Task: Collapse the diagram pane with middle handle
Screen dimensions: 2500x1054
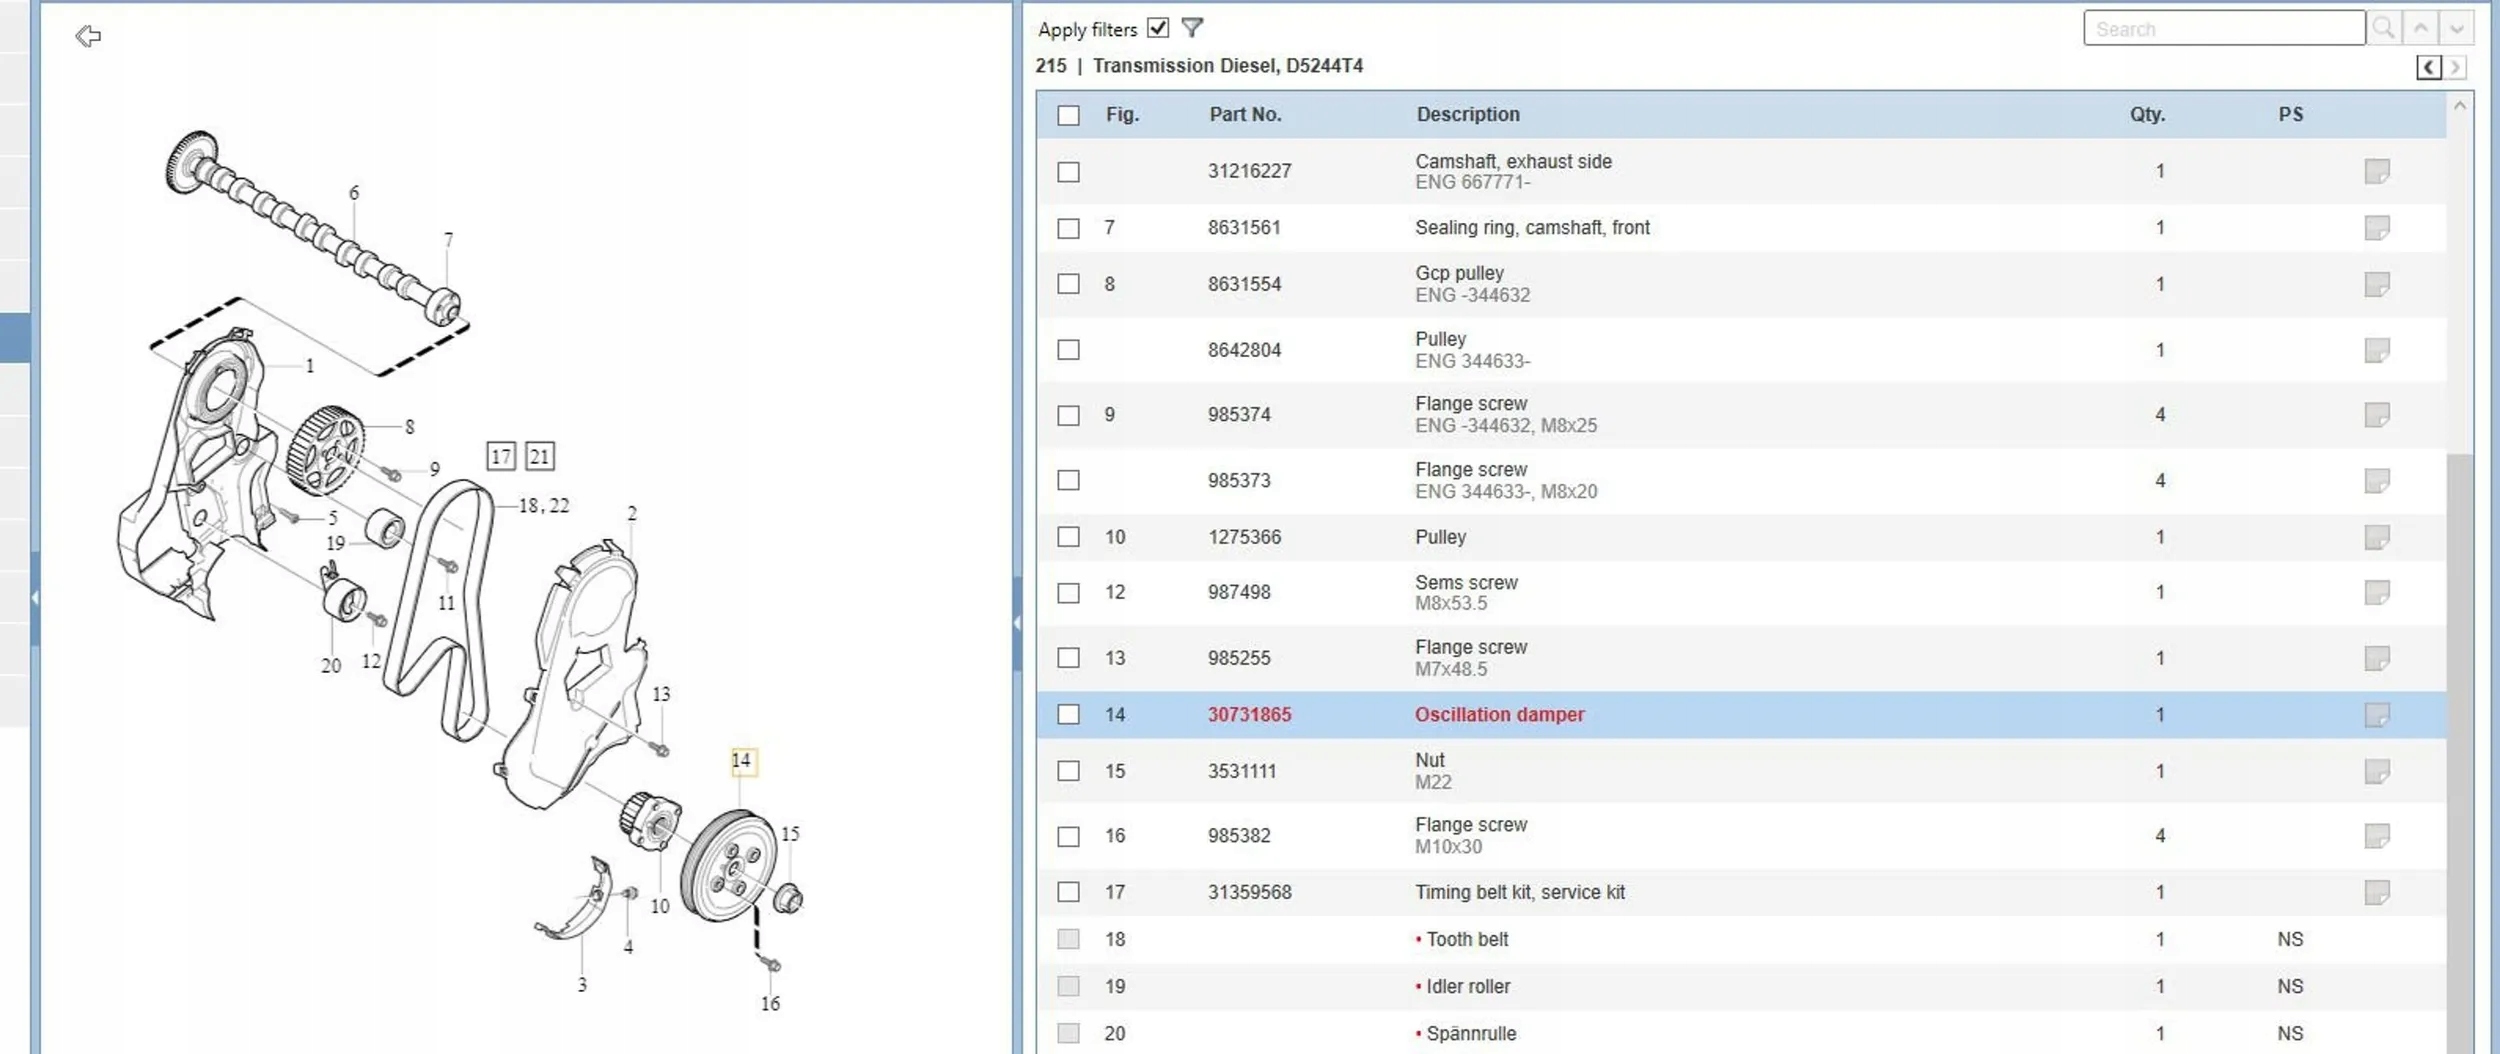Action: [1017, 623]
